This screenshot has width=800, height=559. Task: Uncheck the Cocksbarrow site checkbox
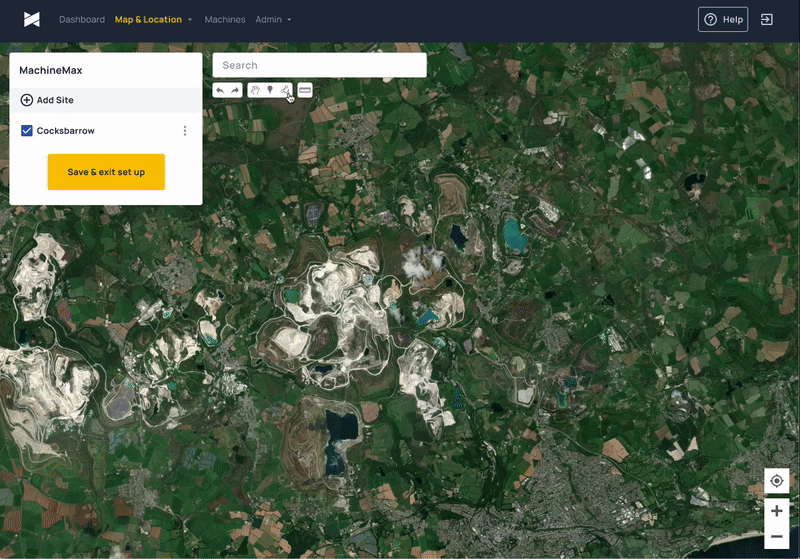[x=27, y=131]
